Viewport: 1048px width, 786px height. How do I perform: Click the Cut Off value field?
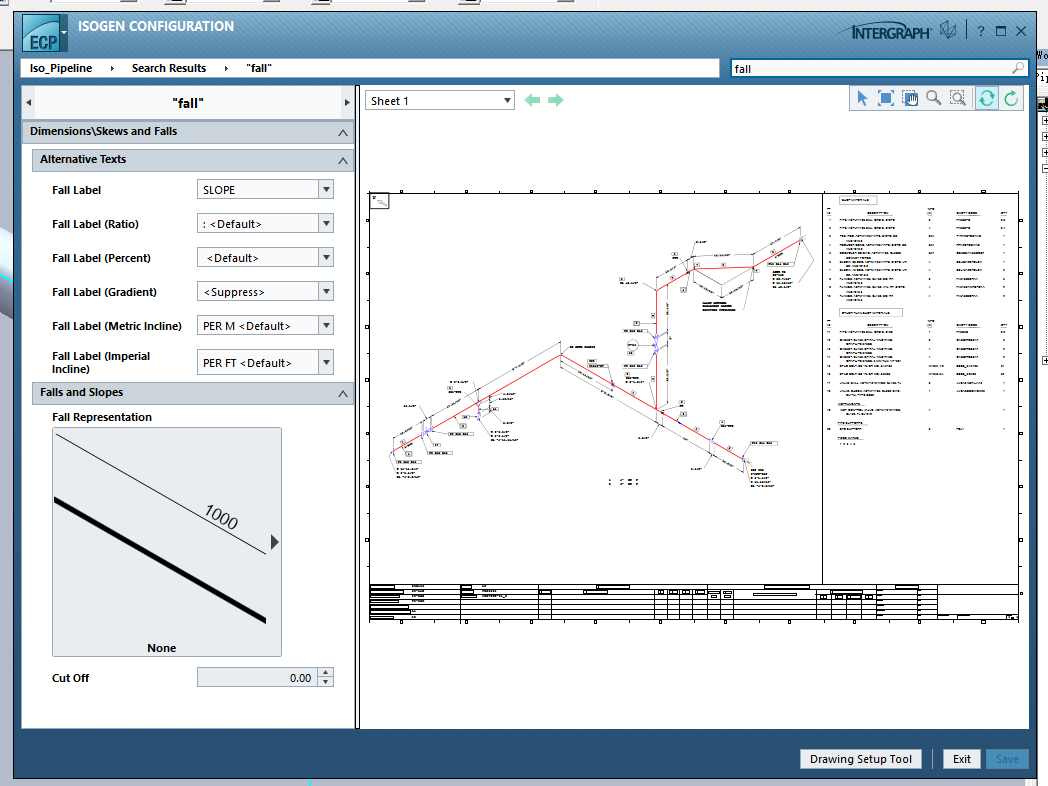pyautogui.click(x=257, y=677)
